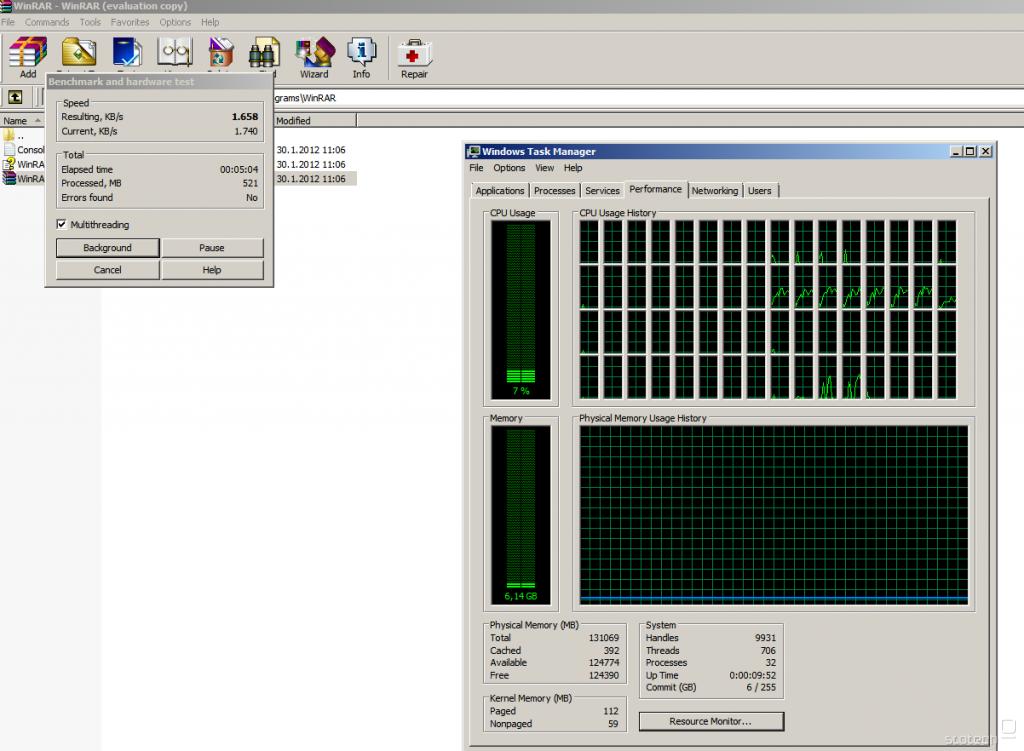1024x751 pixels.
Task: Click the Commit (GB) value 6 / 255
Action: [x=761, y=687]
